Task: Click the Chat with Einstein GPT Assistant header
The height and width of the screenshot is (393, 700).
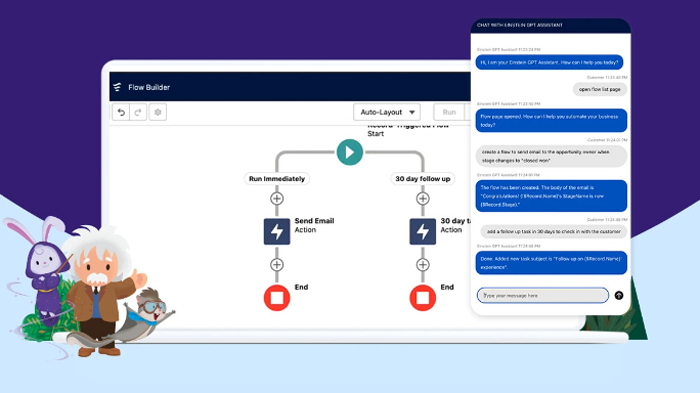Action: [x=550, y=25]
